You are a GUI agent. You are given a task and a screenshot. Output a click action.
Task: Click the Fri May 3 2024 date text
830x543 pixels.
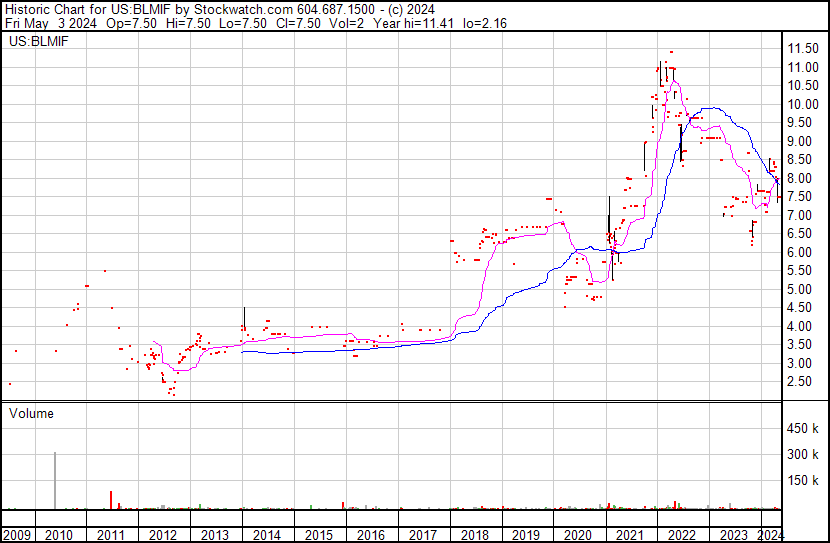pyautogui.click(x=51, y=24)
